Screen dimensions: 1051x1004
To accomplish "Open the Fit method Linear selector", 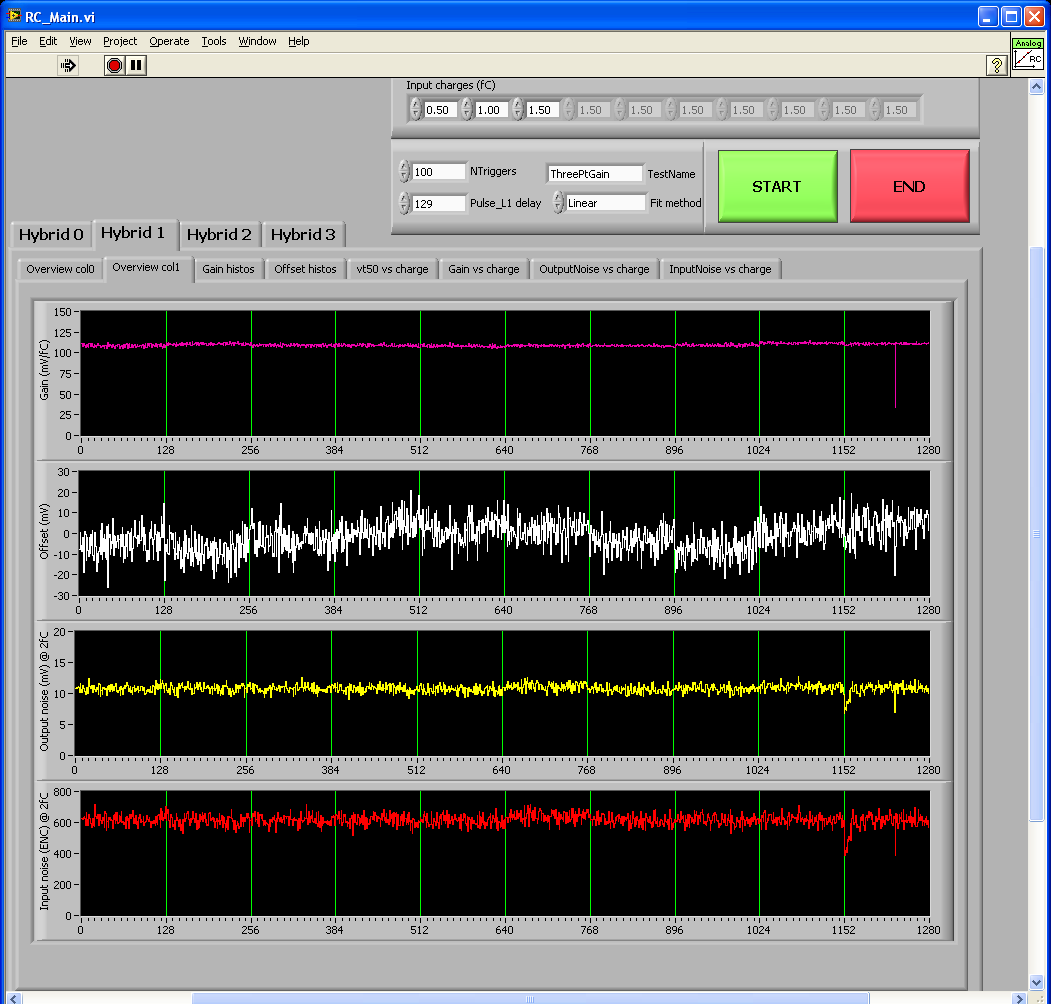I will click(x=606, y=203).
